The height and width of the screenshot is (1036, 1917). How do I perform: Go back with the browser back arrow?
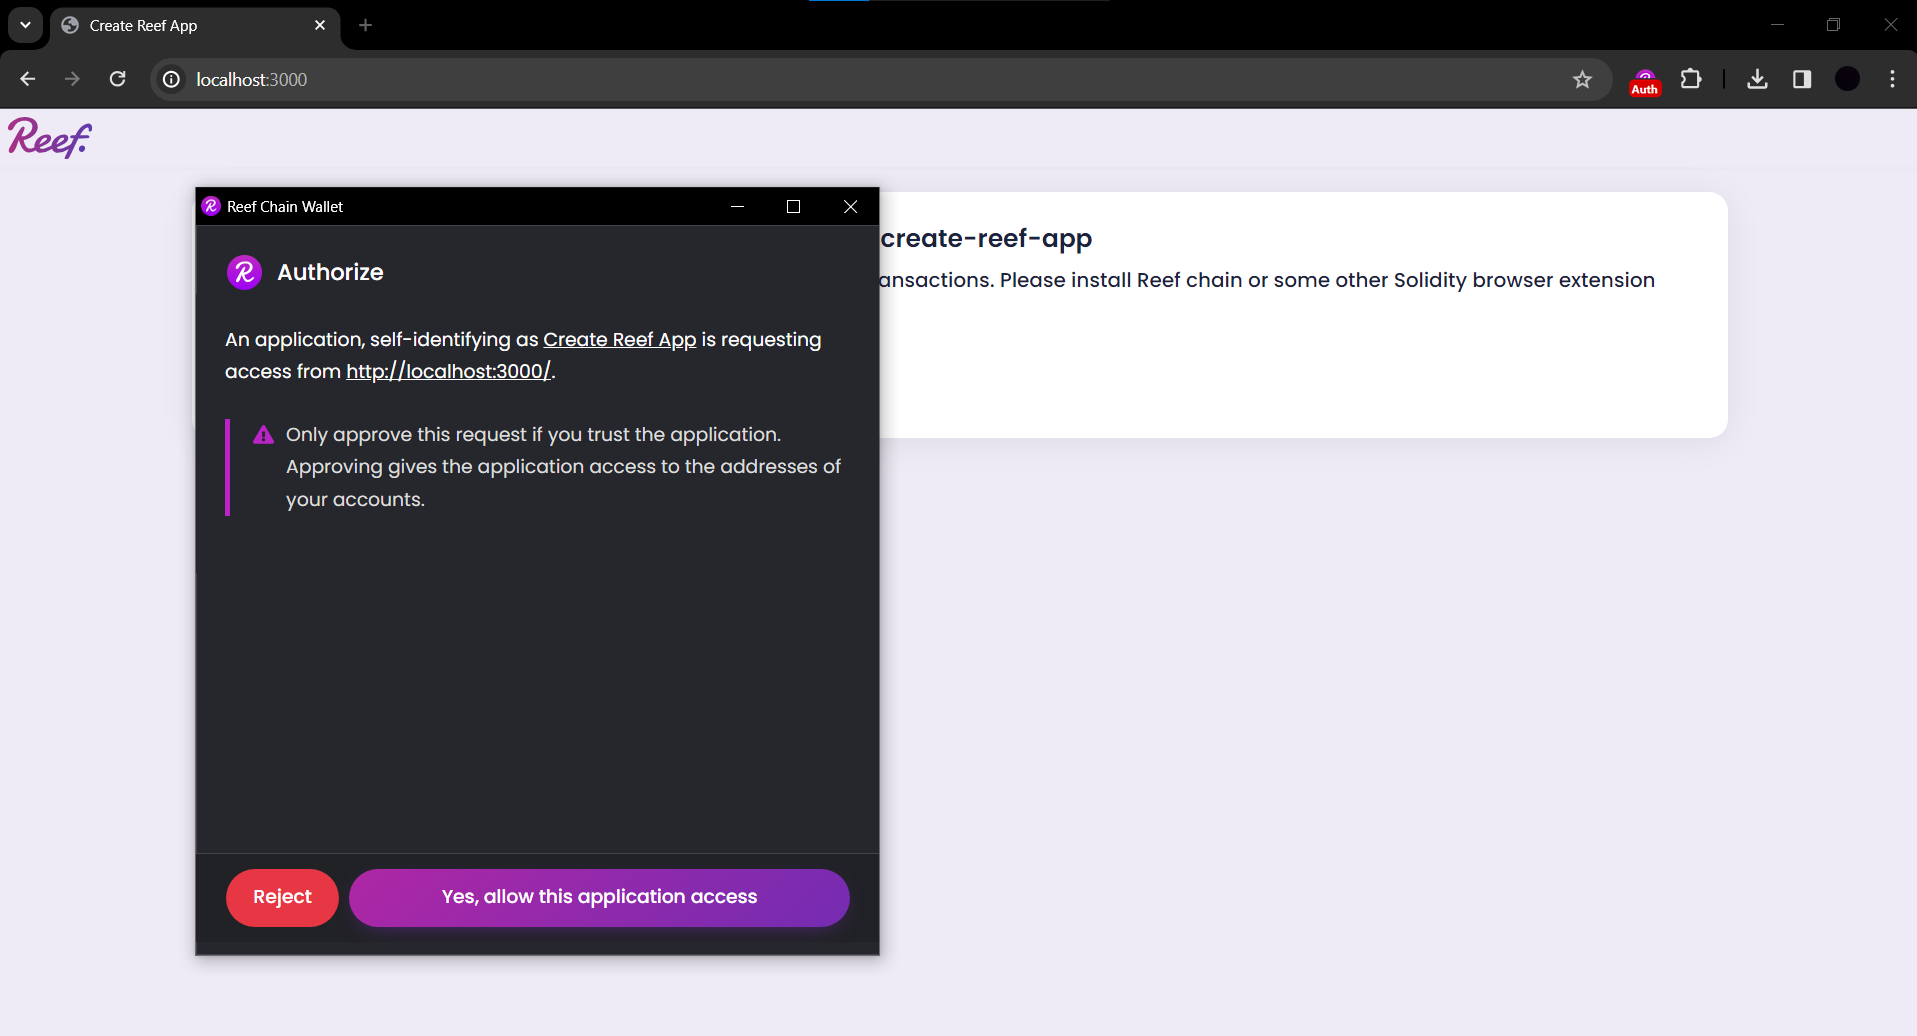[28, 79]
